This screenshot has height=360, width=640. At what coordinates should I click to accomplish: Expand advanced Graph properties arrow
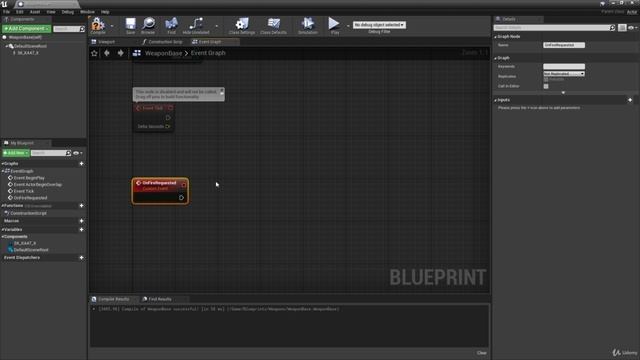point(563,93)
